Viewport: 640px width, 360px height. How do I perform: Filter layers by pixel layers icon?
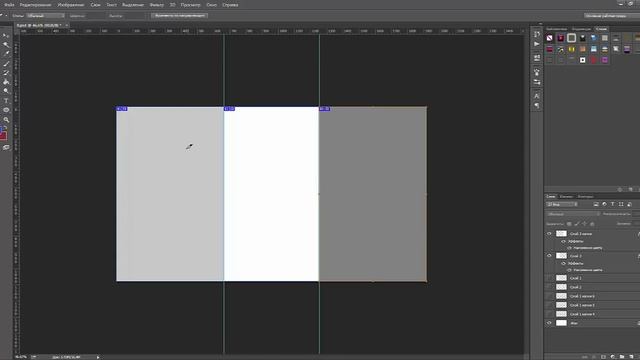pyautogui.click(x=596, y=204)
